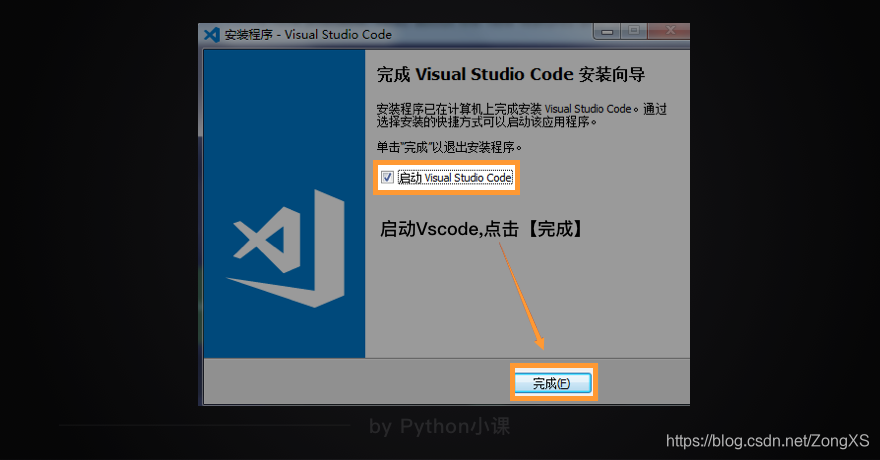
Task: Click the large VS Code logo graphic
Action: click(x=285, y=248)
